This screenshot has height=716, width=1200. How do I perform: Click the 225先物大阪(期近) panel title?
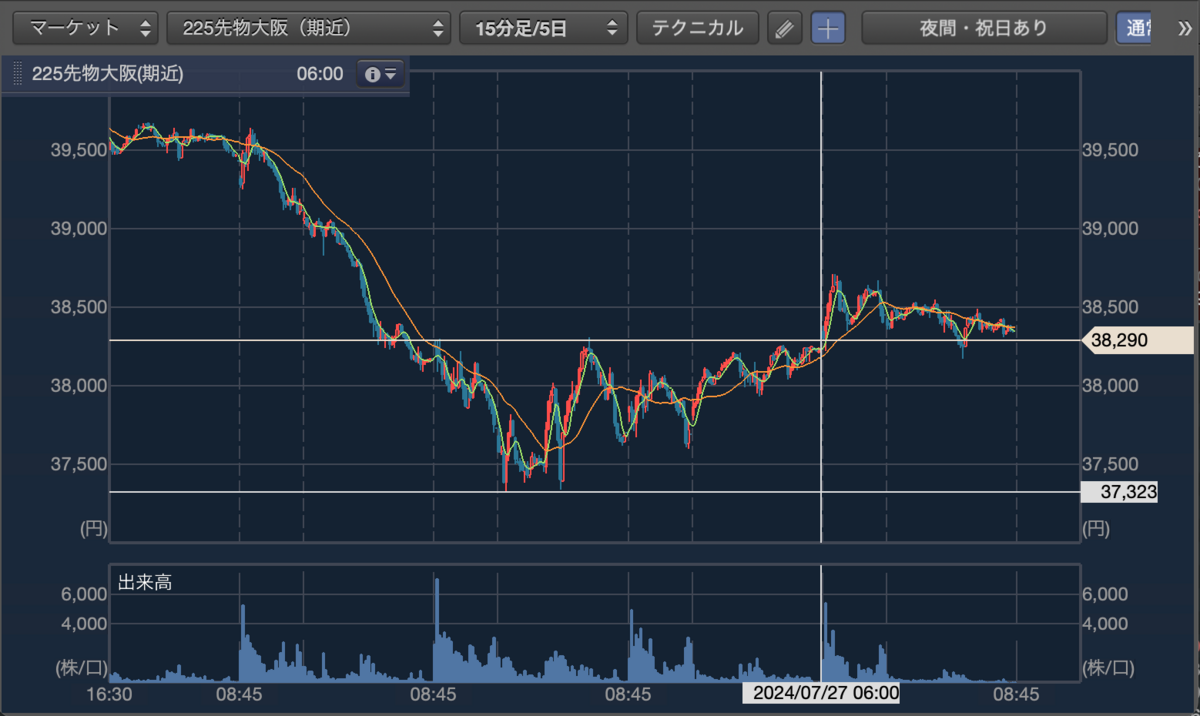coord(108,74)
